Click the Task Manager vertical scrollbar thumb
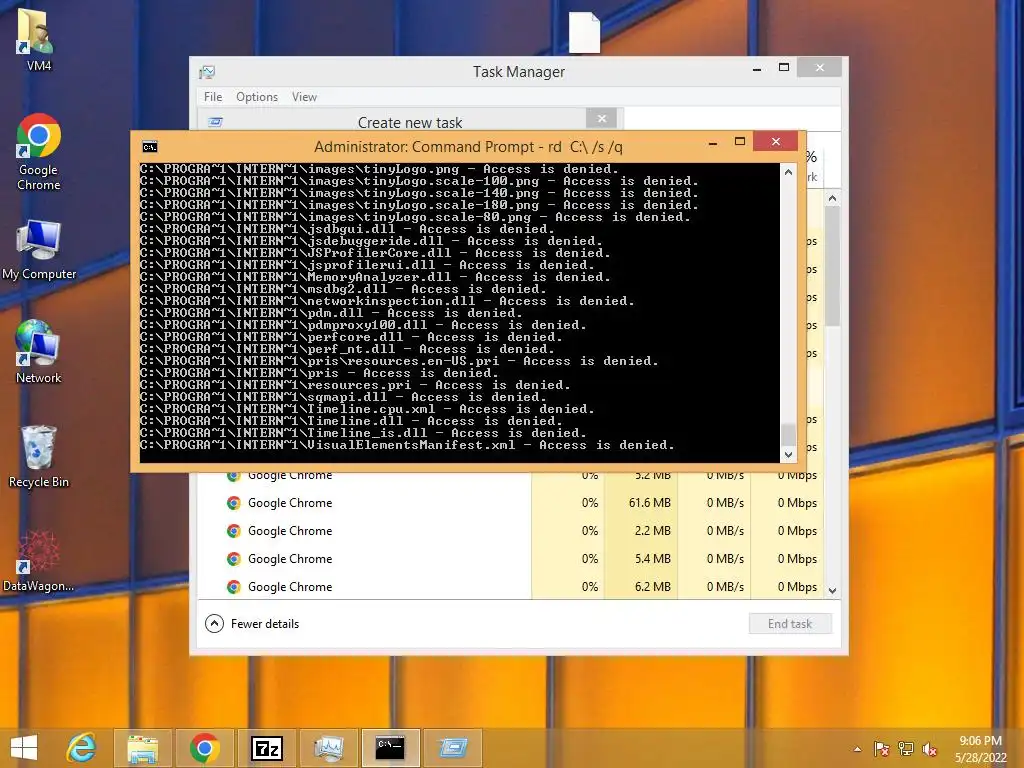The width and height of the screenshot is (1024, 768). pos(832,266)
